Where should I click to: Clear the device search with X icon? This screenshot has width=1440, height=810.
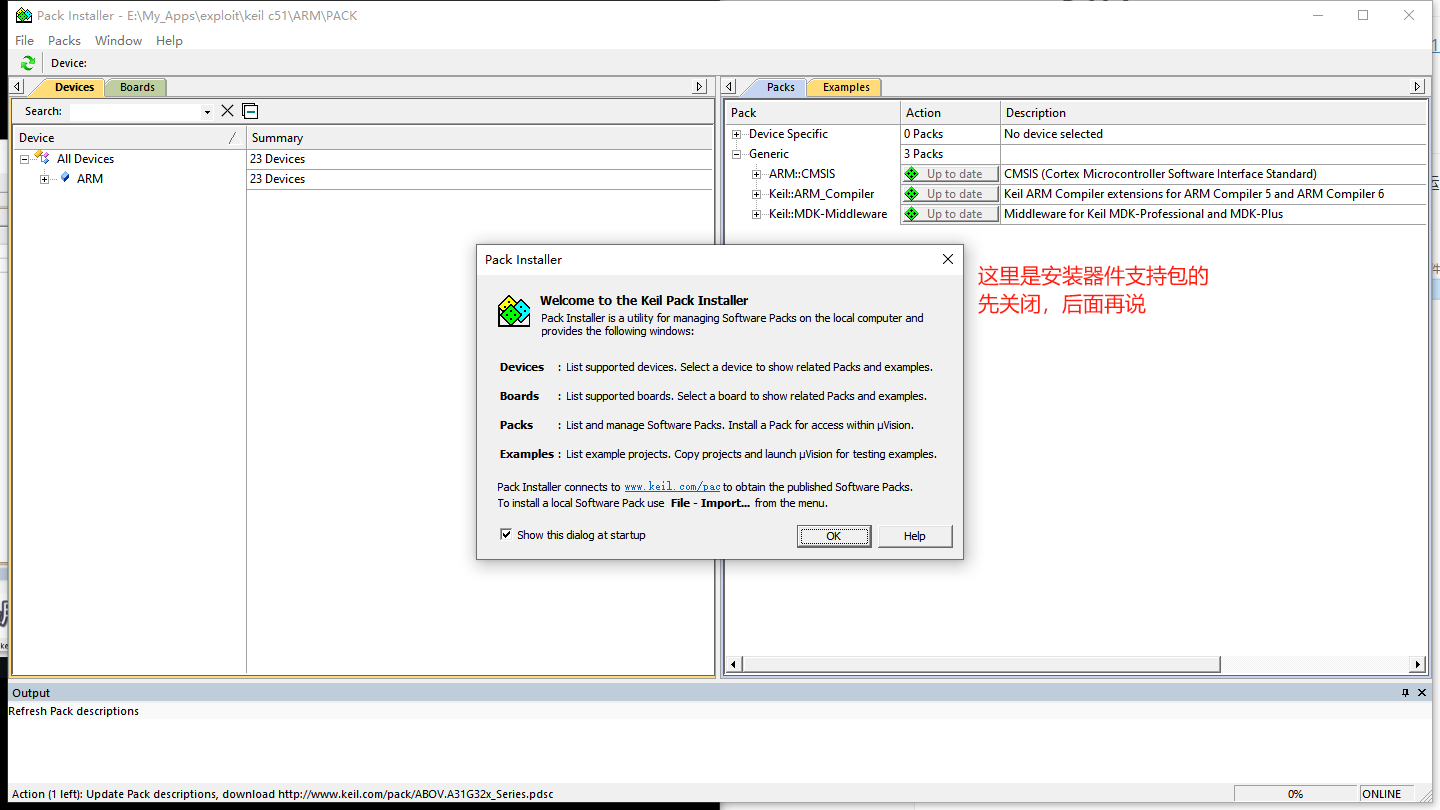pyautogui.click(x=228, y=111)
